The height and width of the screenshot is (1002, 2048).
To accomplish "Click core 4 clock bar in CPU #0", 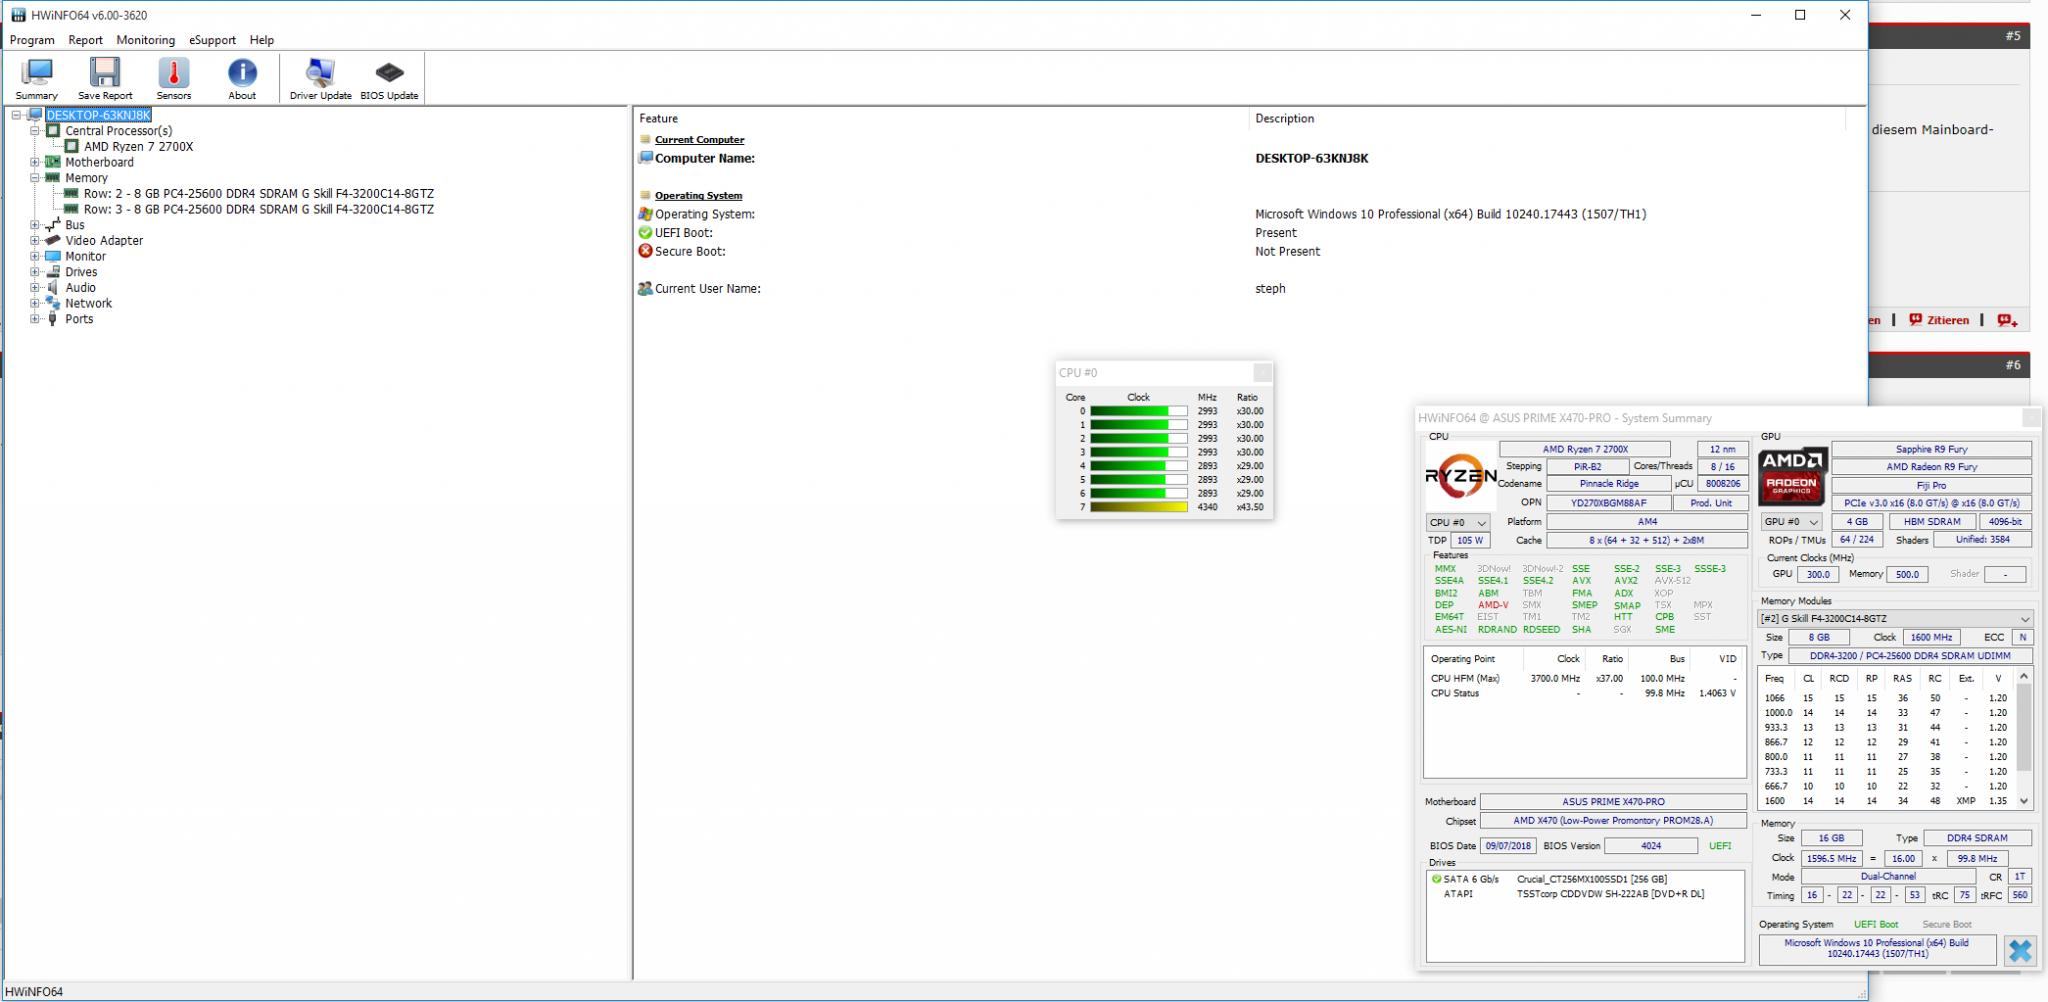I will 1139,466.
